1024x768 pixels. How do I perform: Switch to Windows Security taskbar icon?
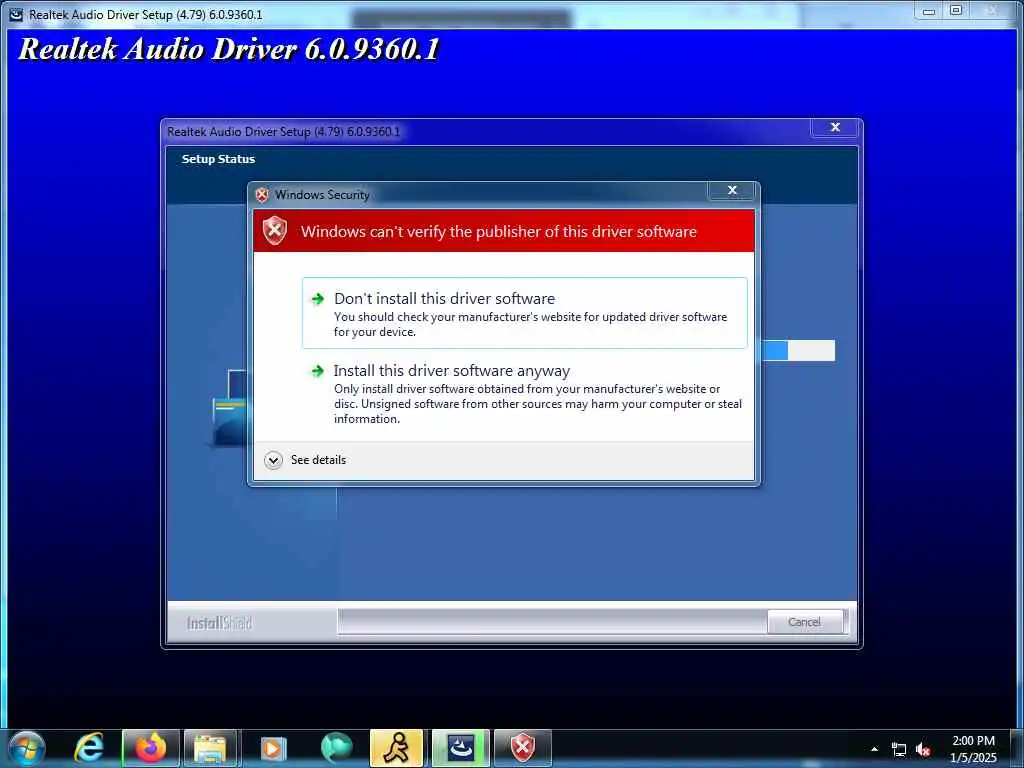(522, 748)
